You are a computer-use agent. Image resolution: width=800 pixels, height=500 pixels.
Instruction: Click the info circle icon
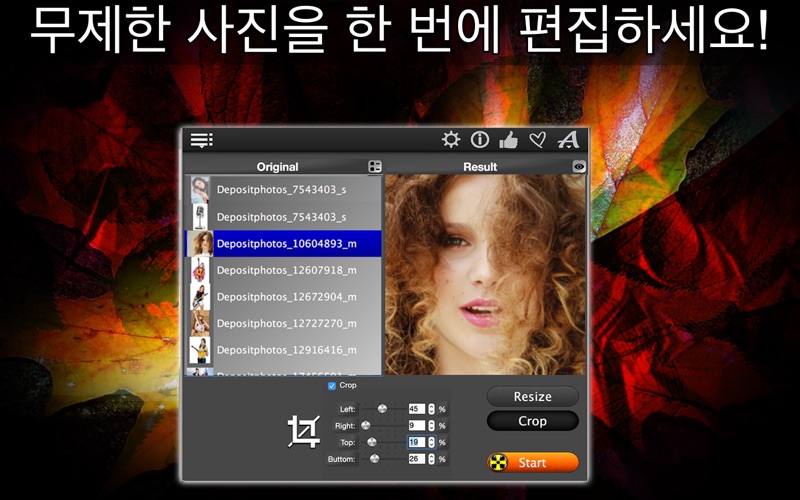click(x=480, y=139)
